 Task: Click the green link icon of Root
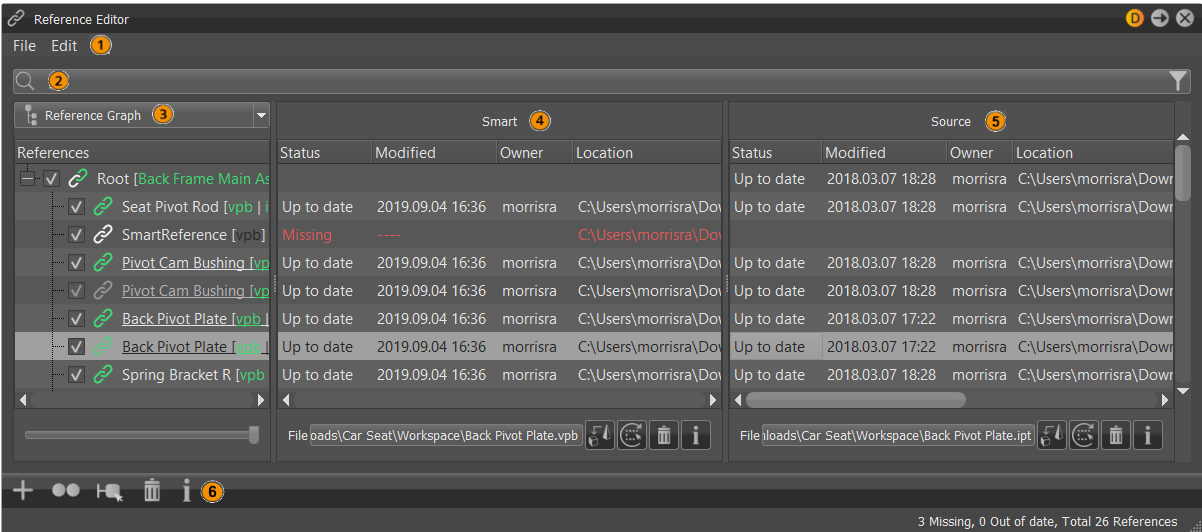coord(78,179)
